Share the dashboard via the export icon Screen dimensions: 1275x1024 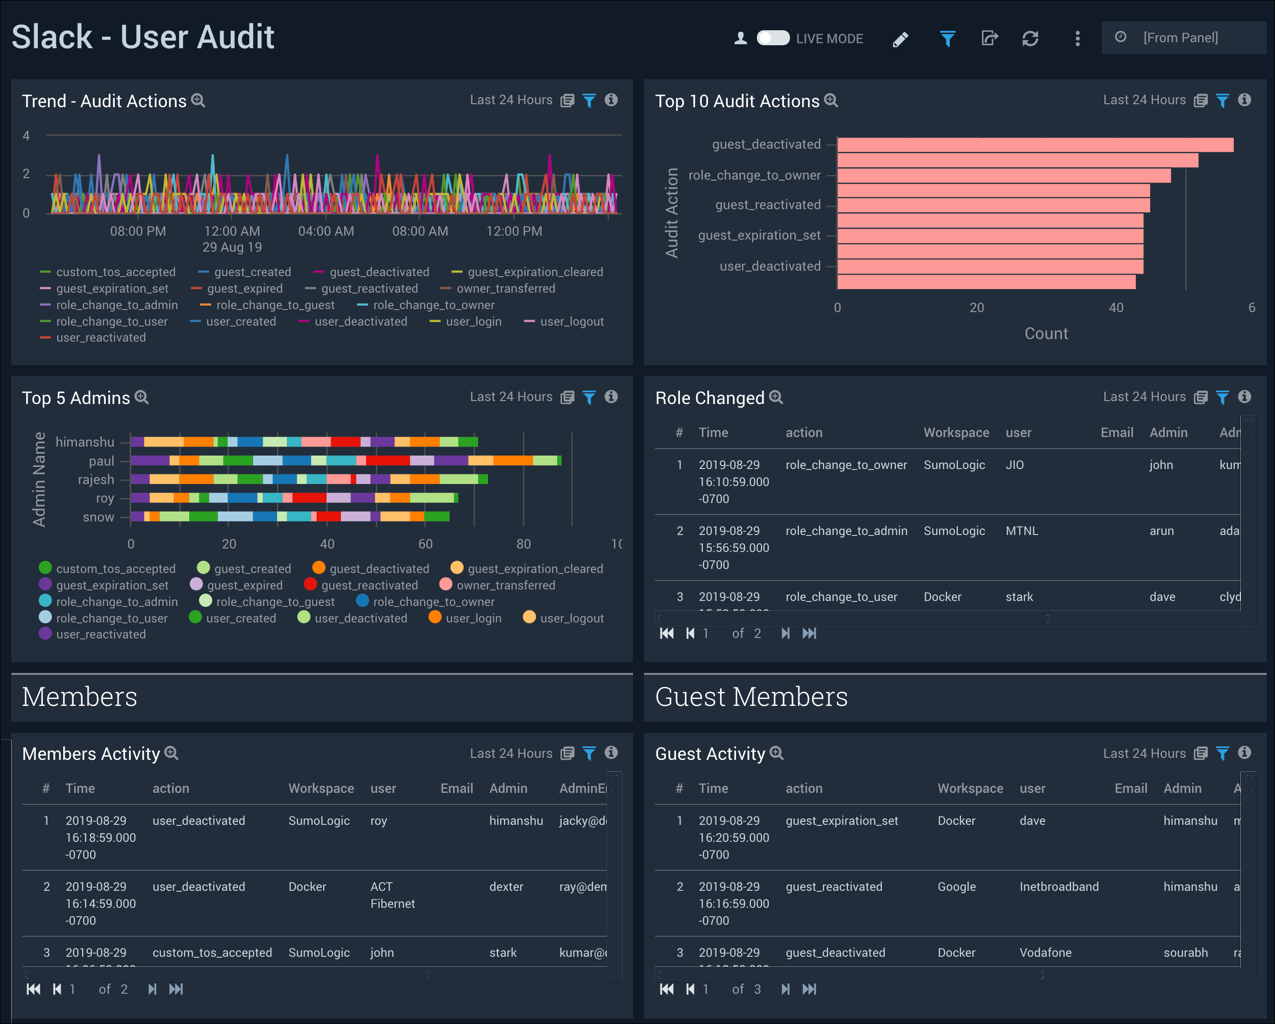click(989, 38)
